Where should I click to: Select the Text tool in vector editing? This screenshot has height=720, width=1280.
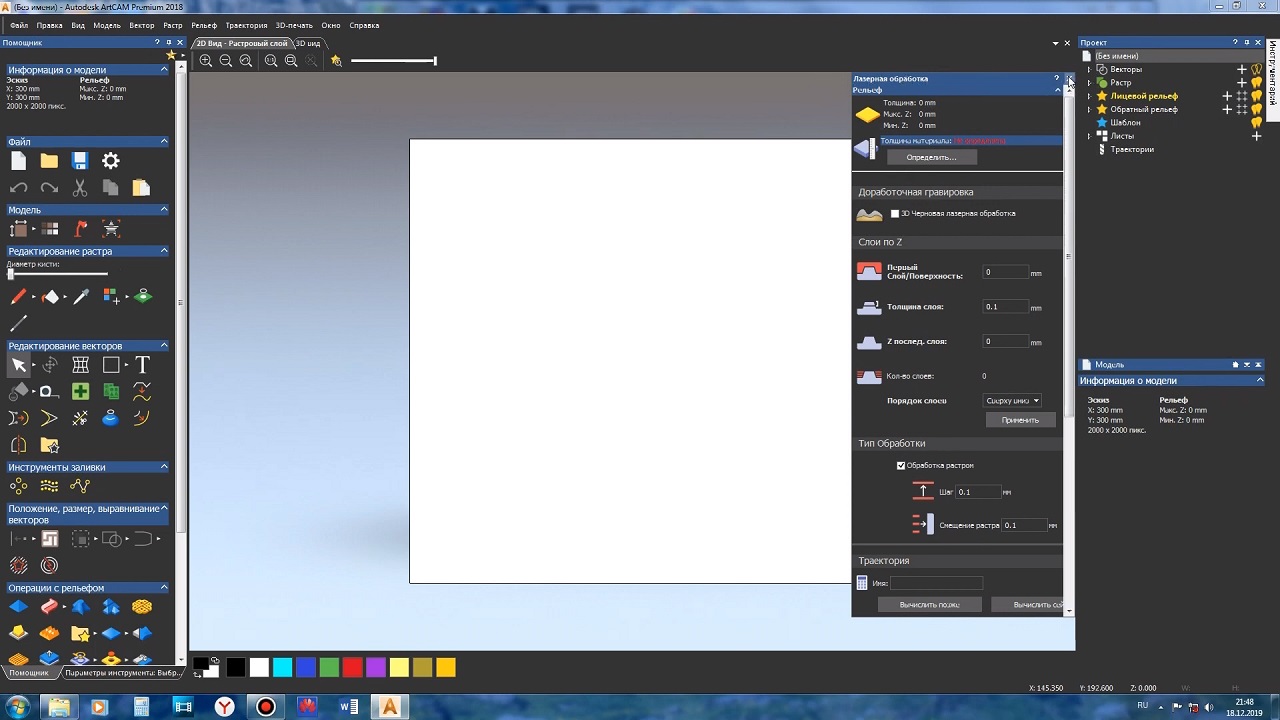[x=142, y=365]
